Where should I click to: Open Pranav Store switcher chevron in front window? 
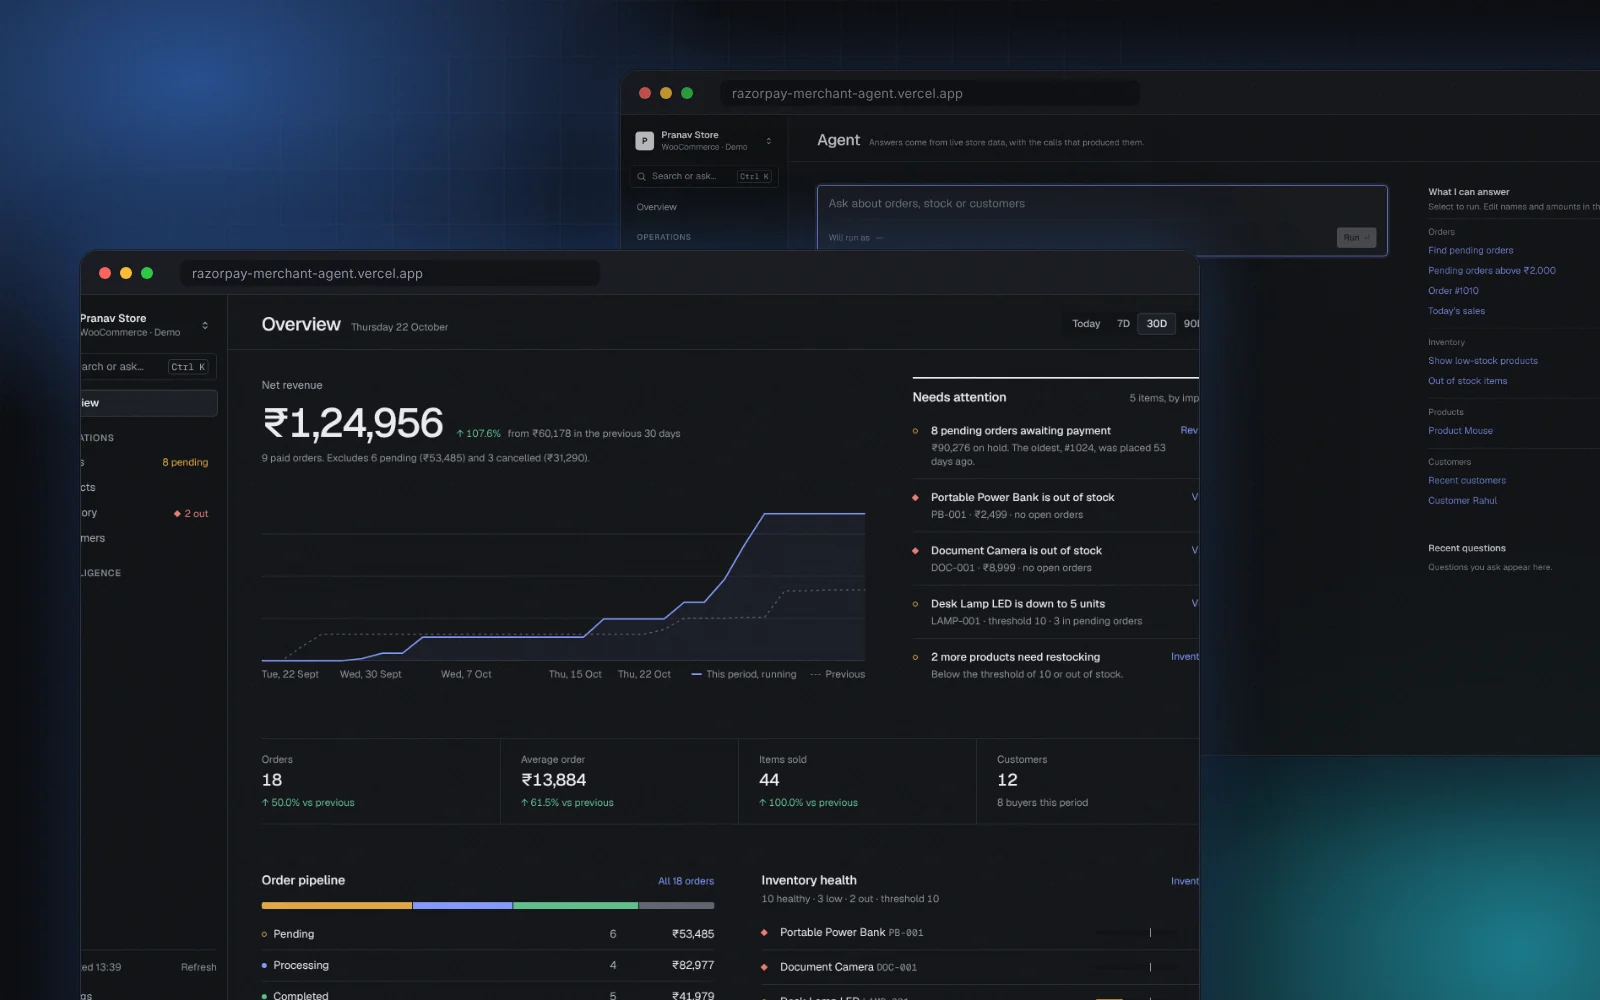coord(205,325)
